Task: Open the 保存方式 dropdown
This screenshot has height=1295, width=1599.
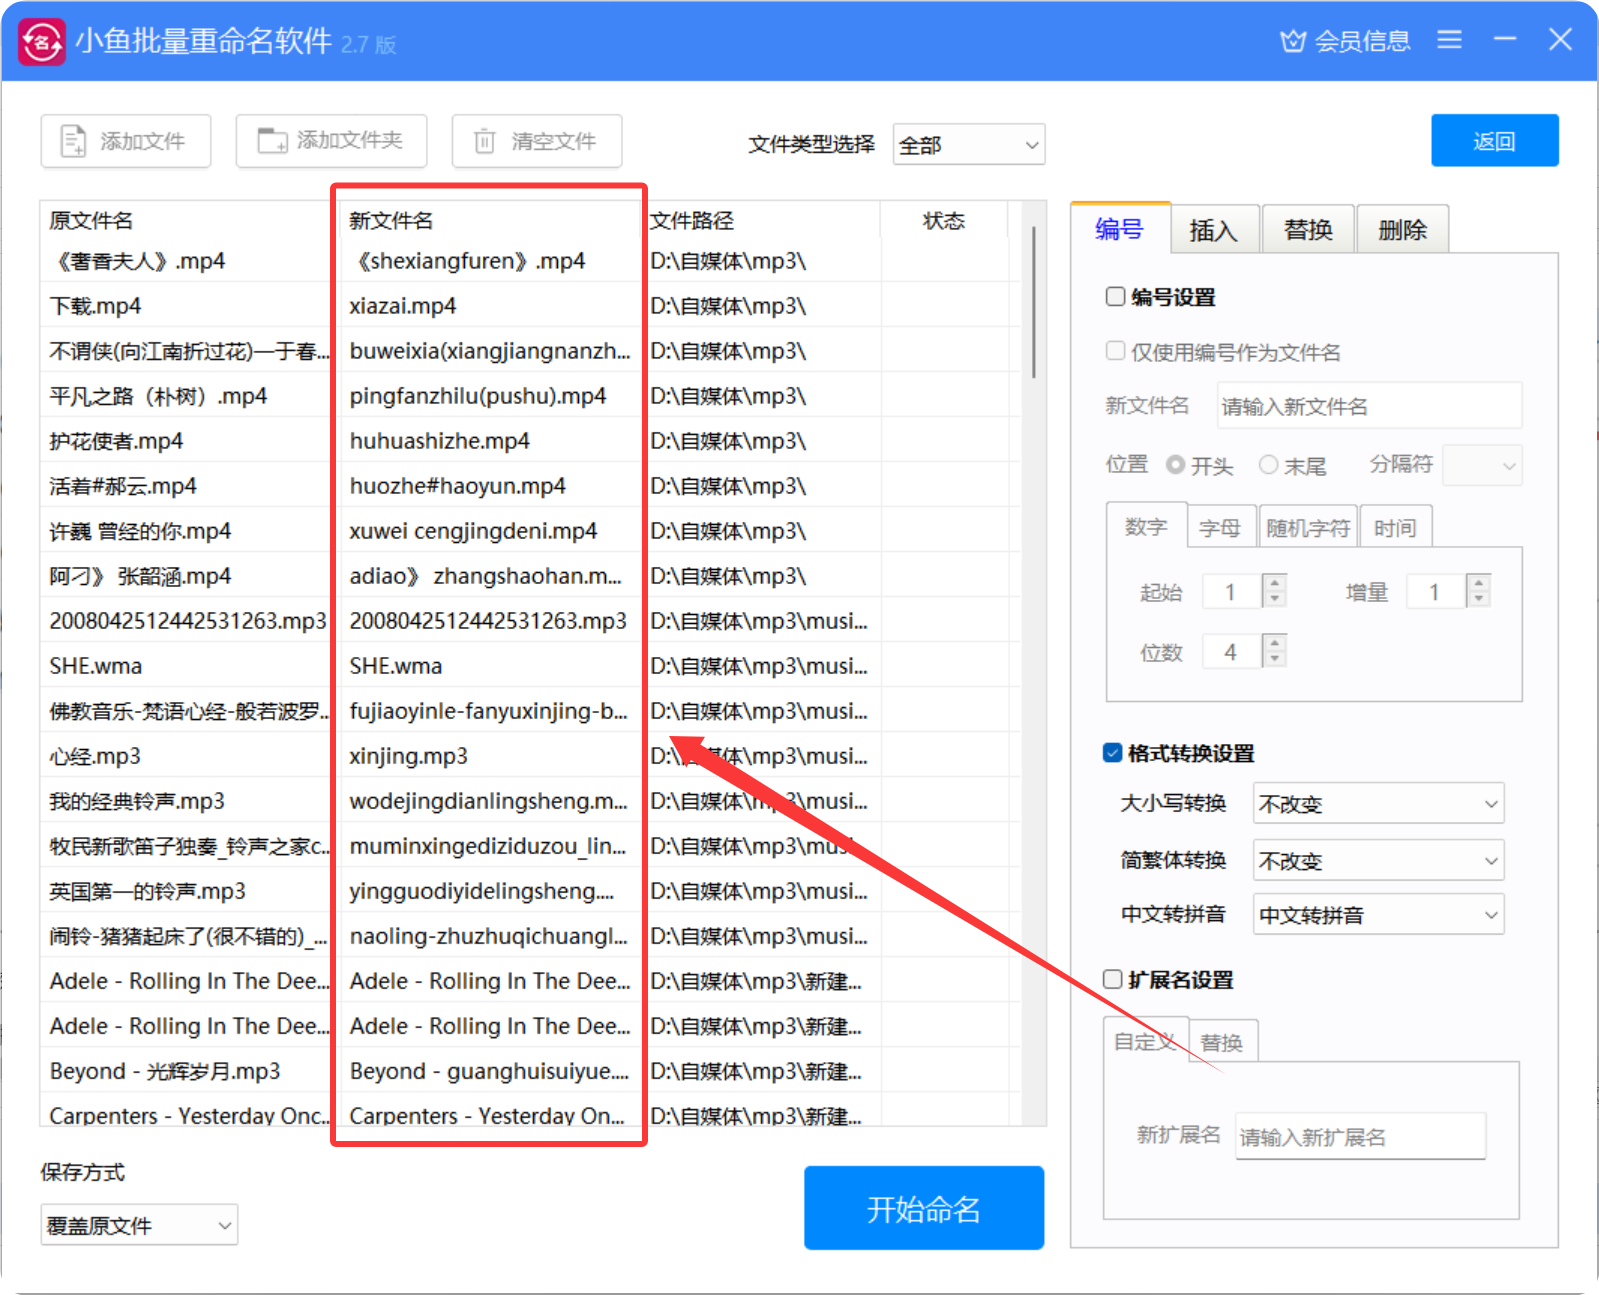Action: click(139, 1225)
